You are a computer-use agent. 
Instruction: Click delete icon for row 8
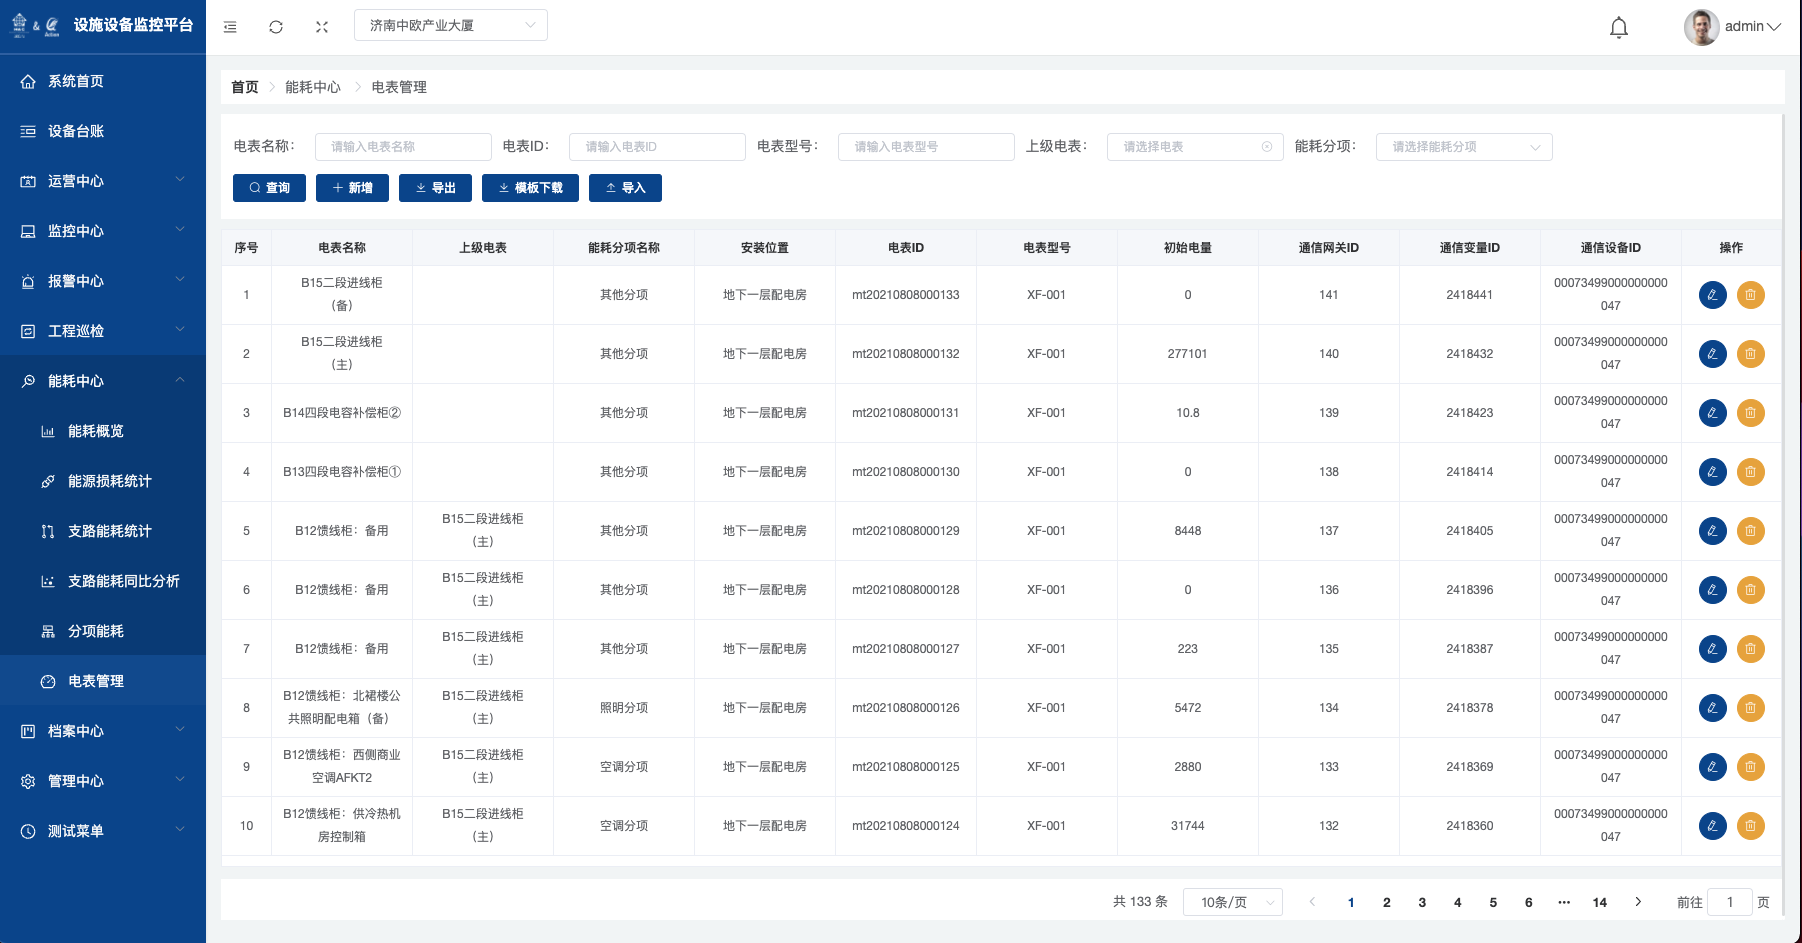point(1750,708)
